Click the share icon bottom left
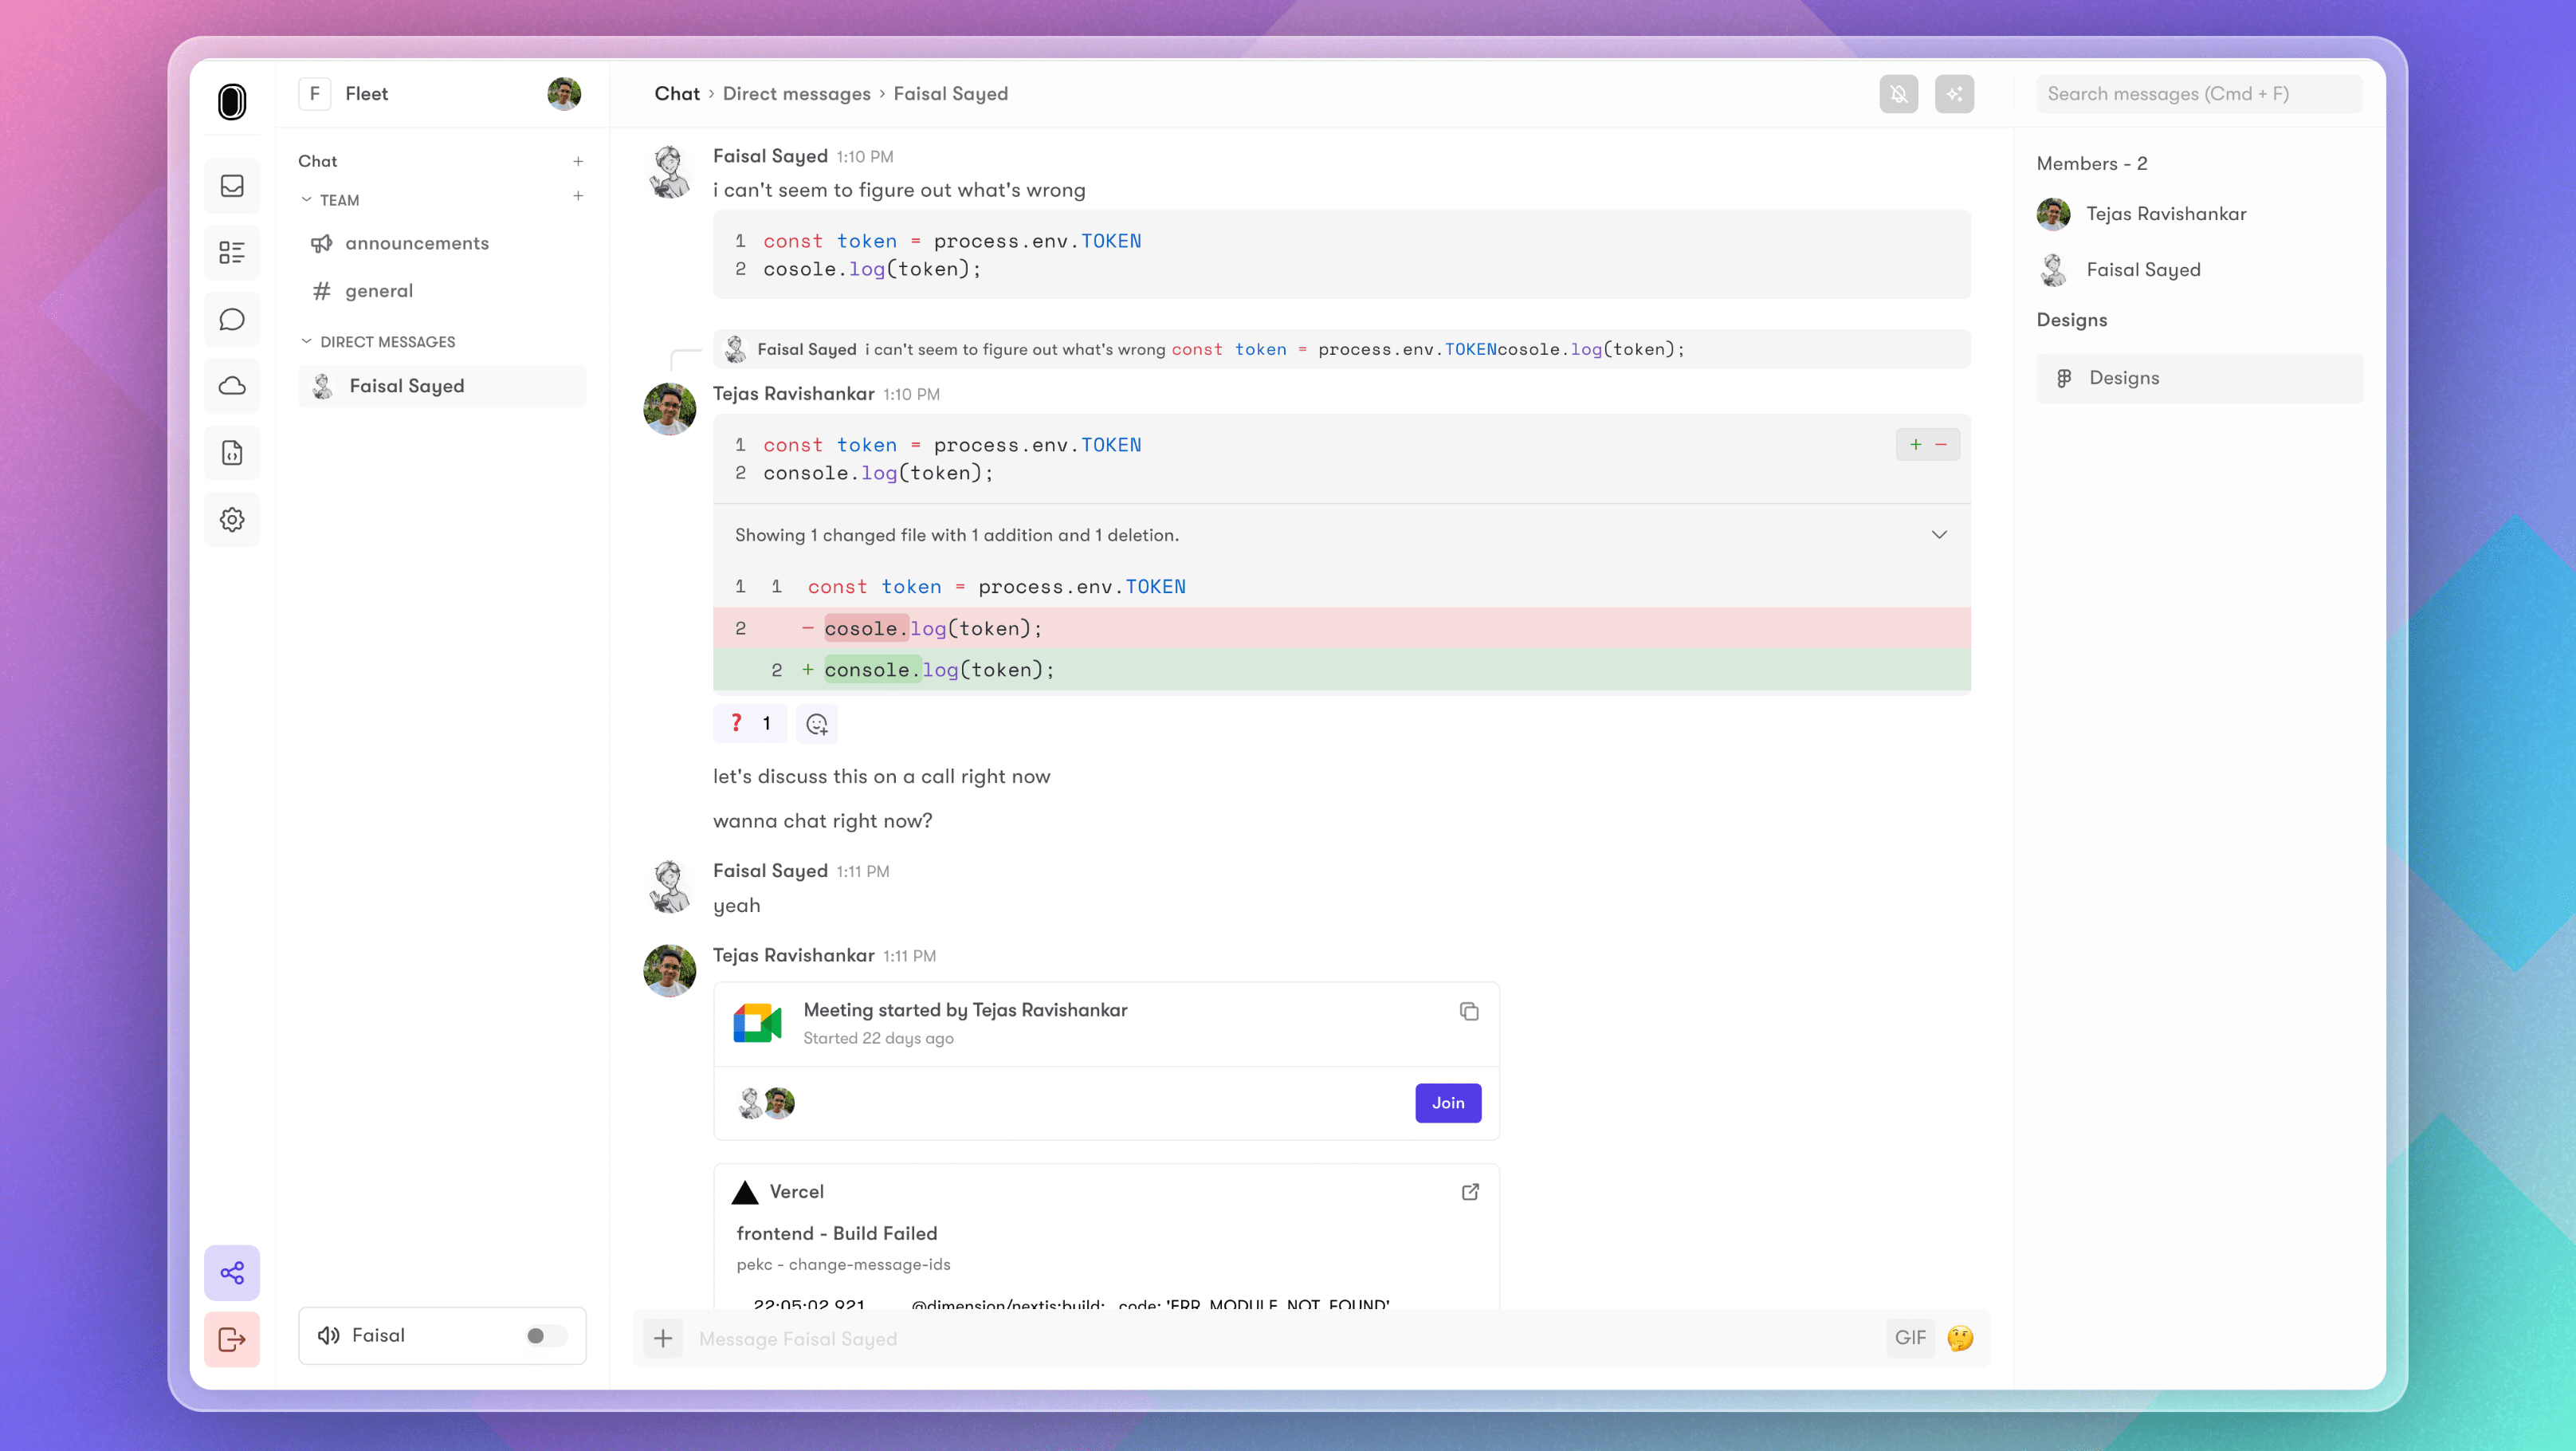This screenshot has width=2576, height=1451. (232, 1272)
